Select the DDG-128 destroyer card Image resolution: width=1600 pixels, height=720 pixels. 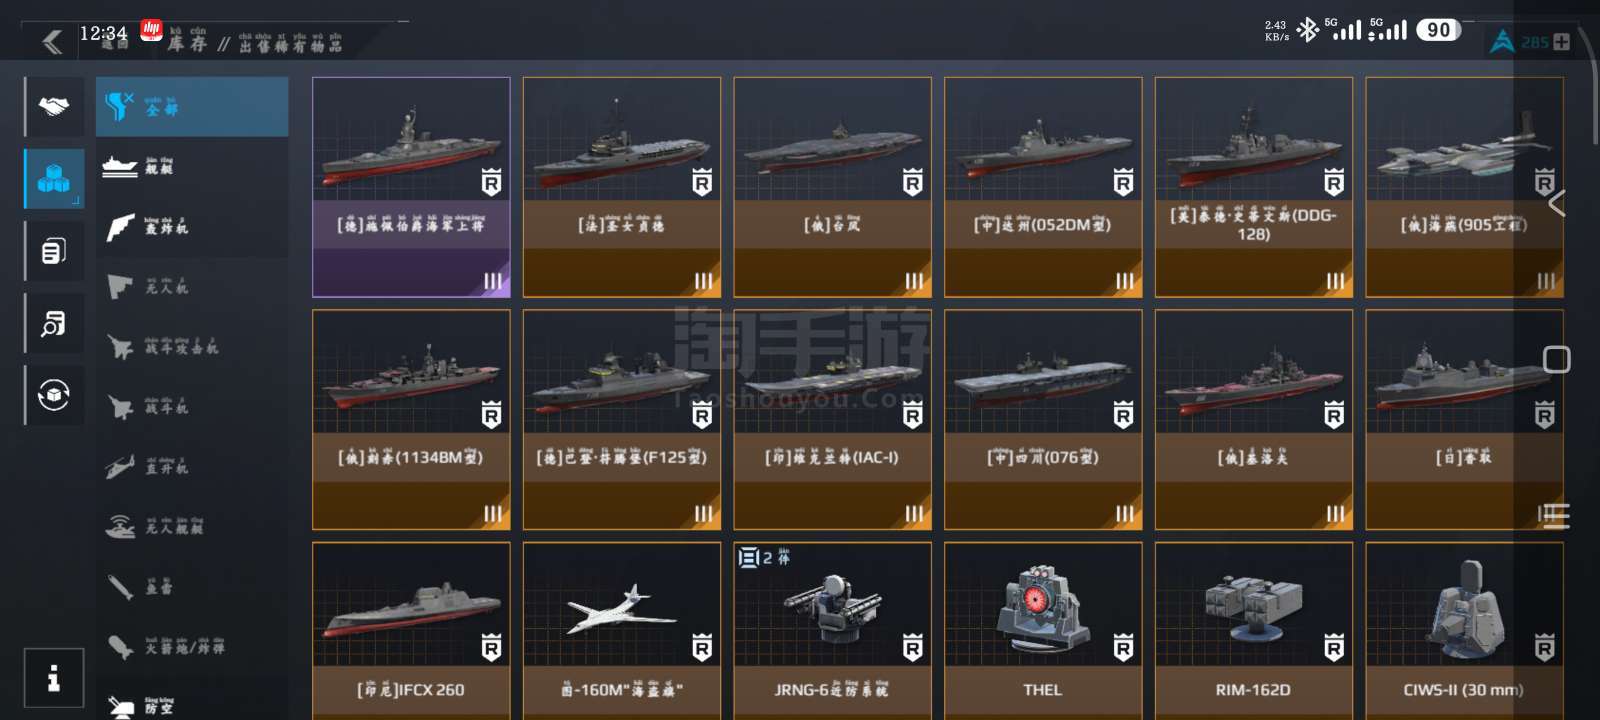[1254, 187]
